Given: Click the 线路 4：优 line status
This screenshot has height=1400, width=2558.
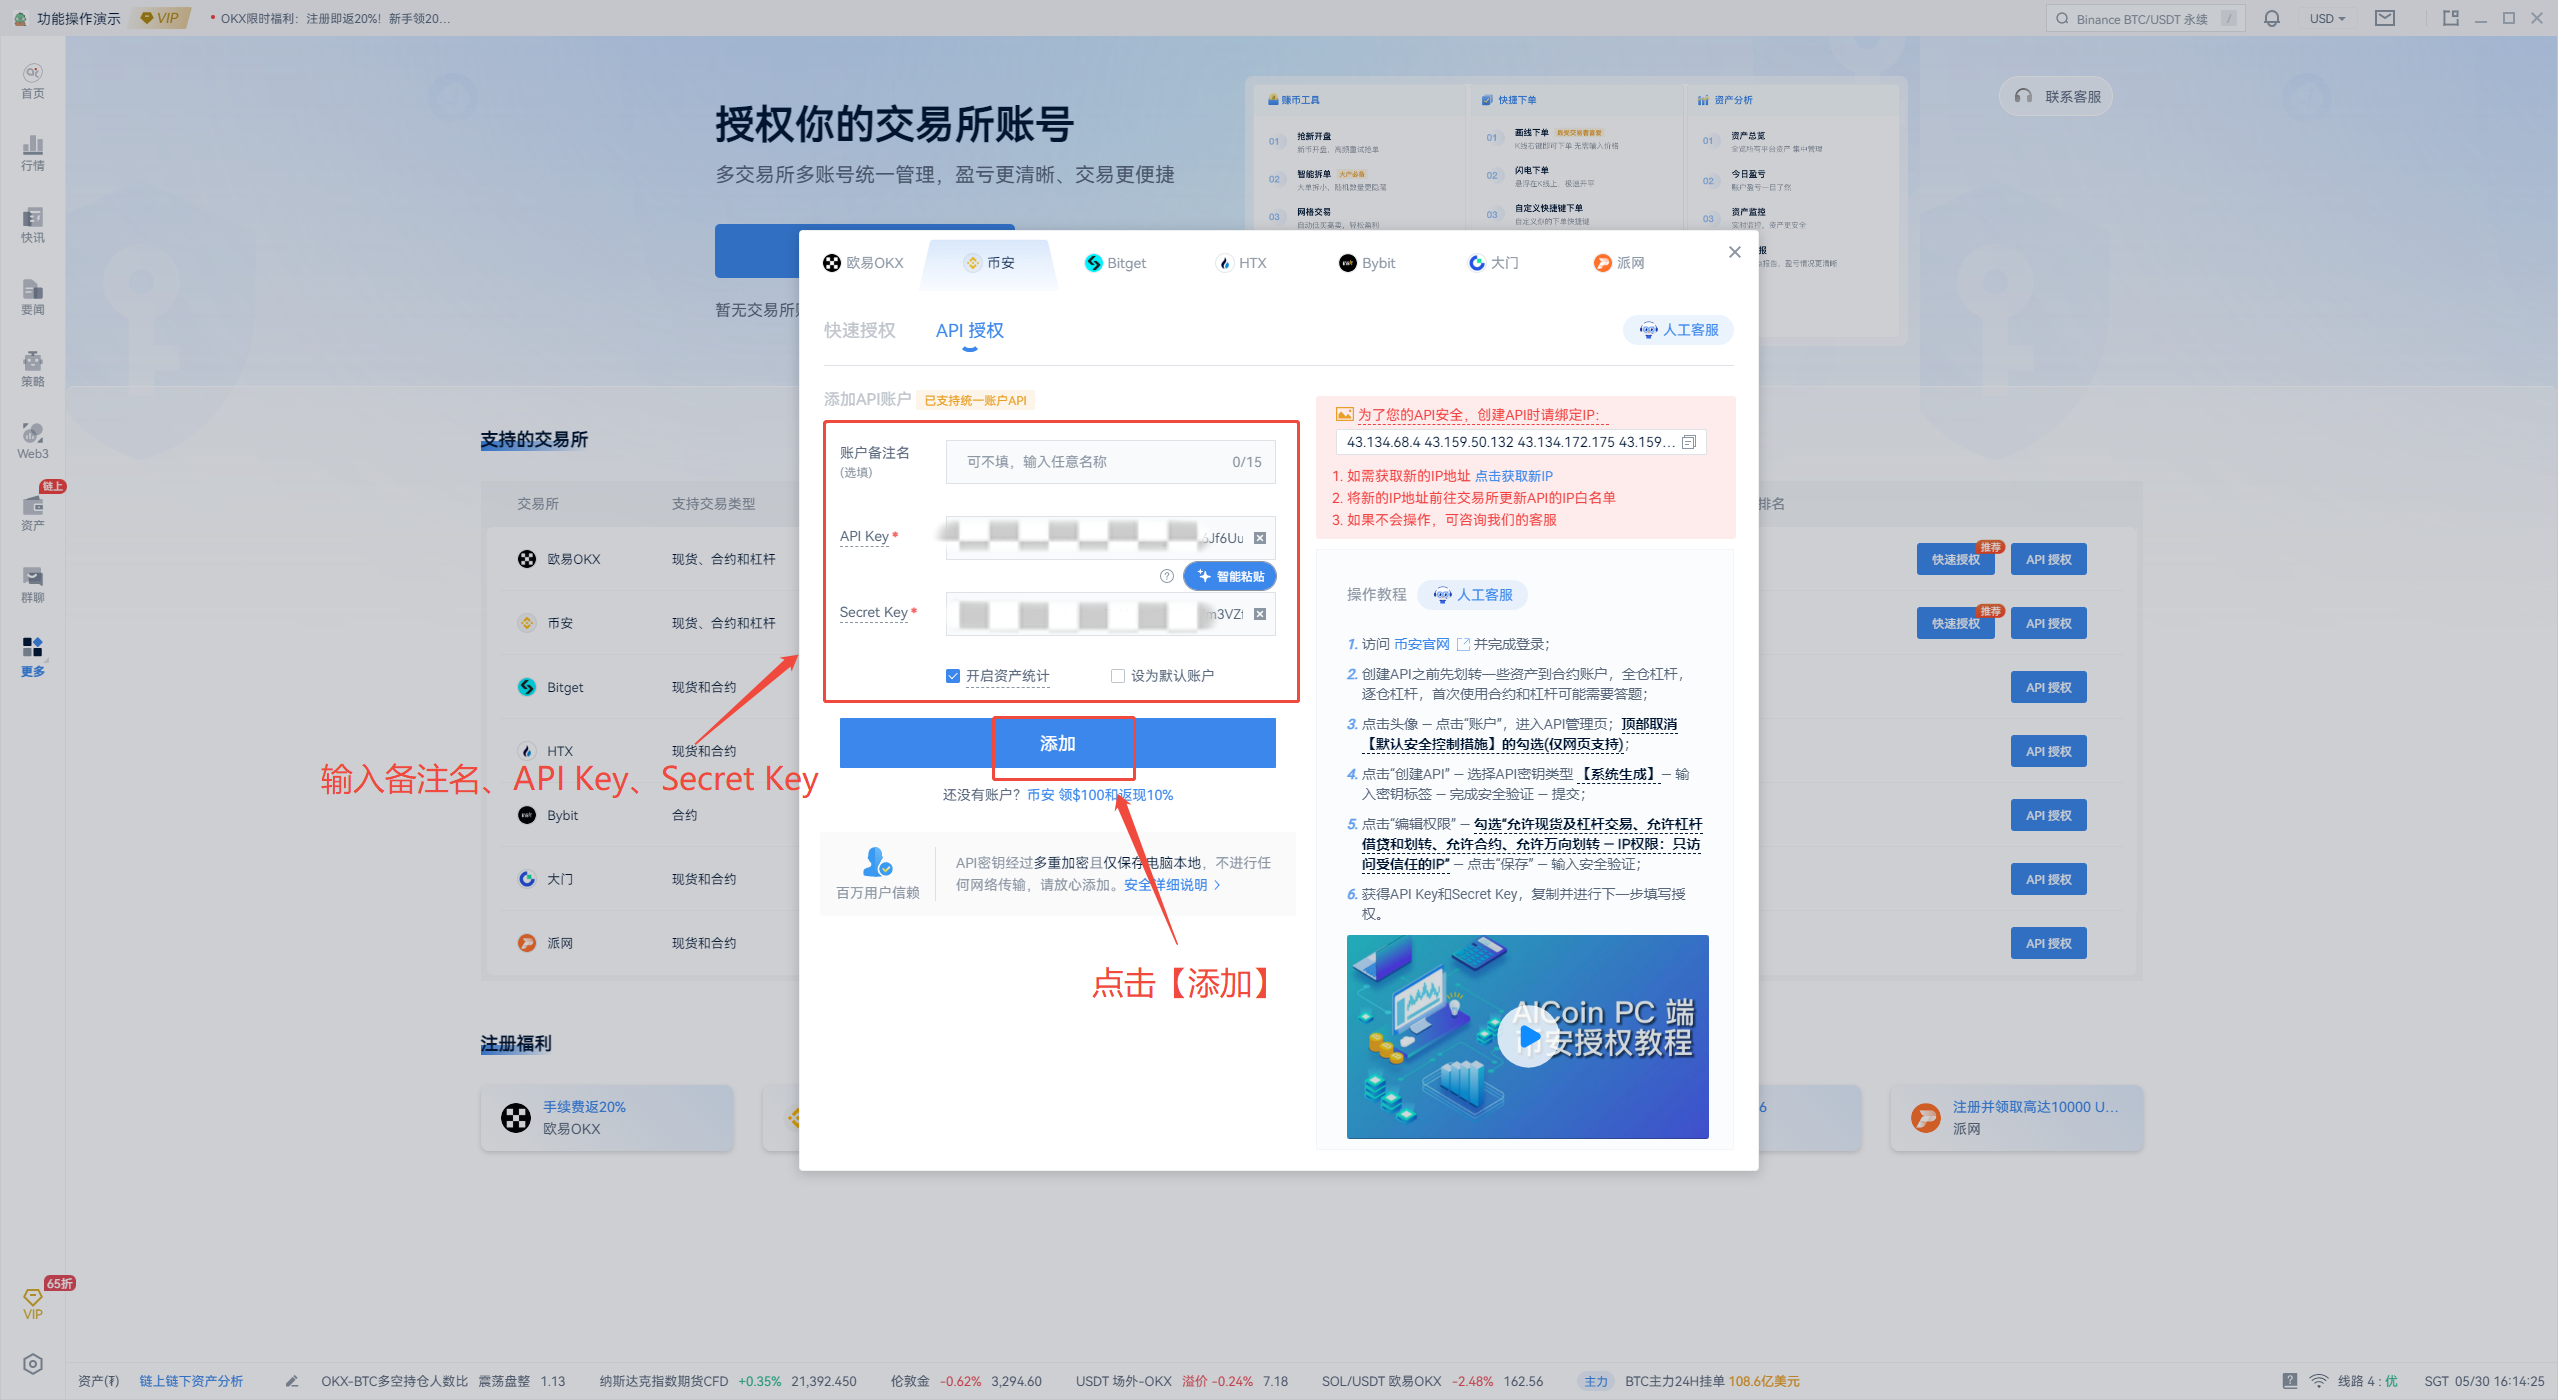Looking at the screenshot, I should coord(2368,1381).
